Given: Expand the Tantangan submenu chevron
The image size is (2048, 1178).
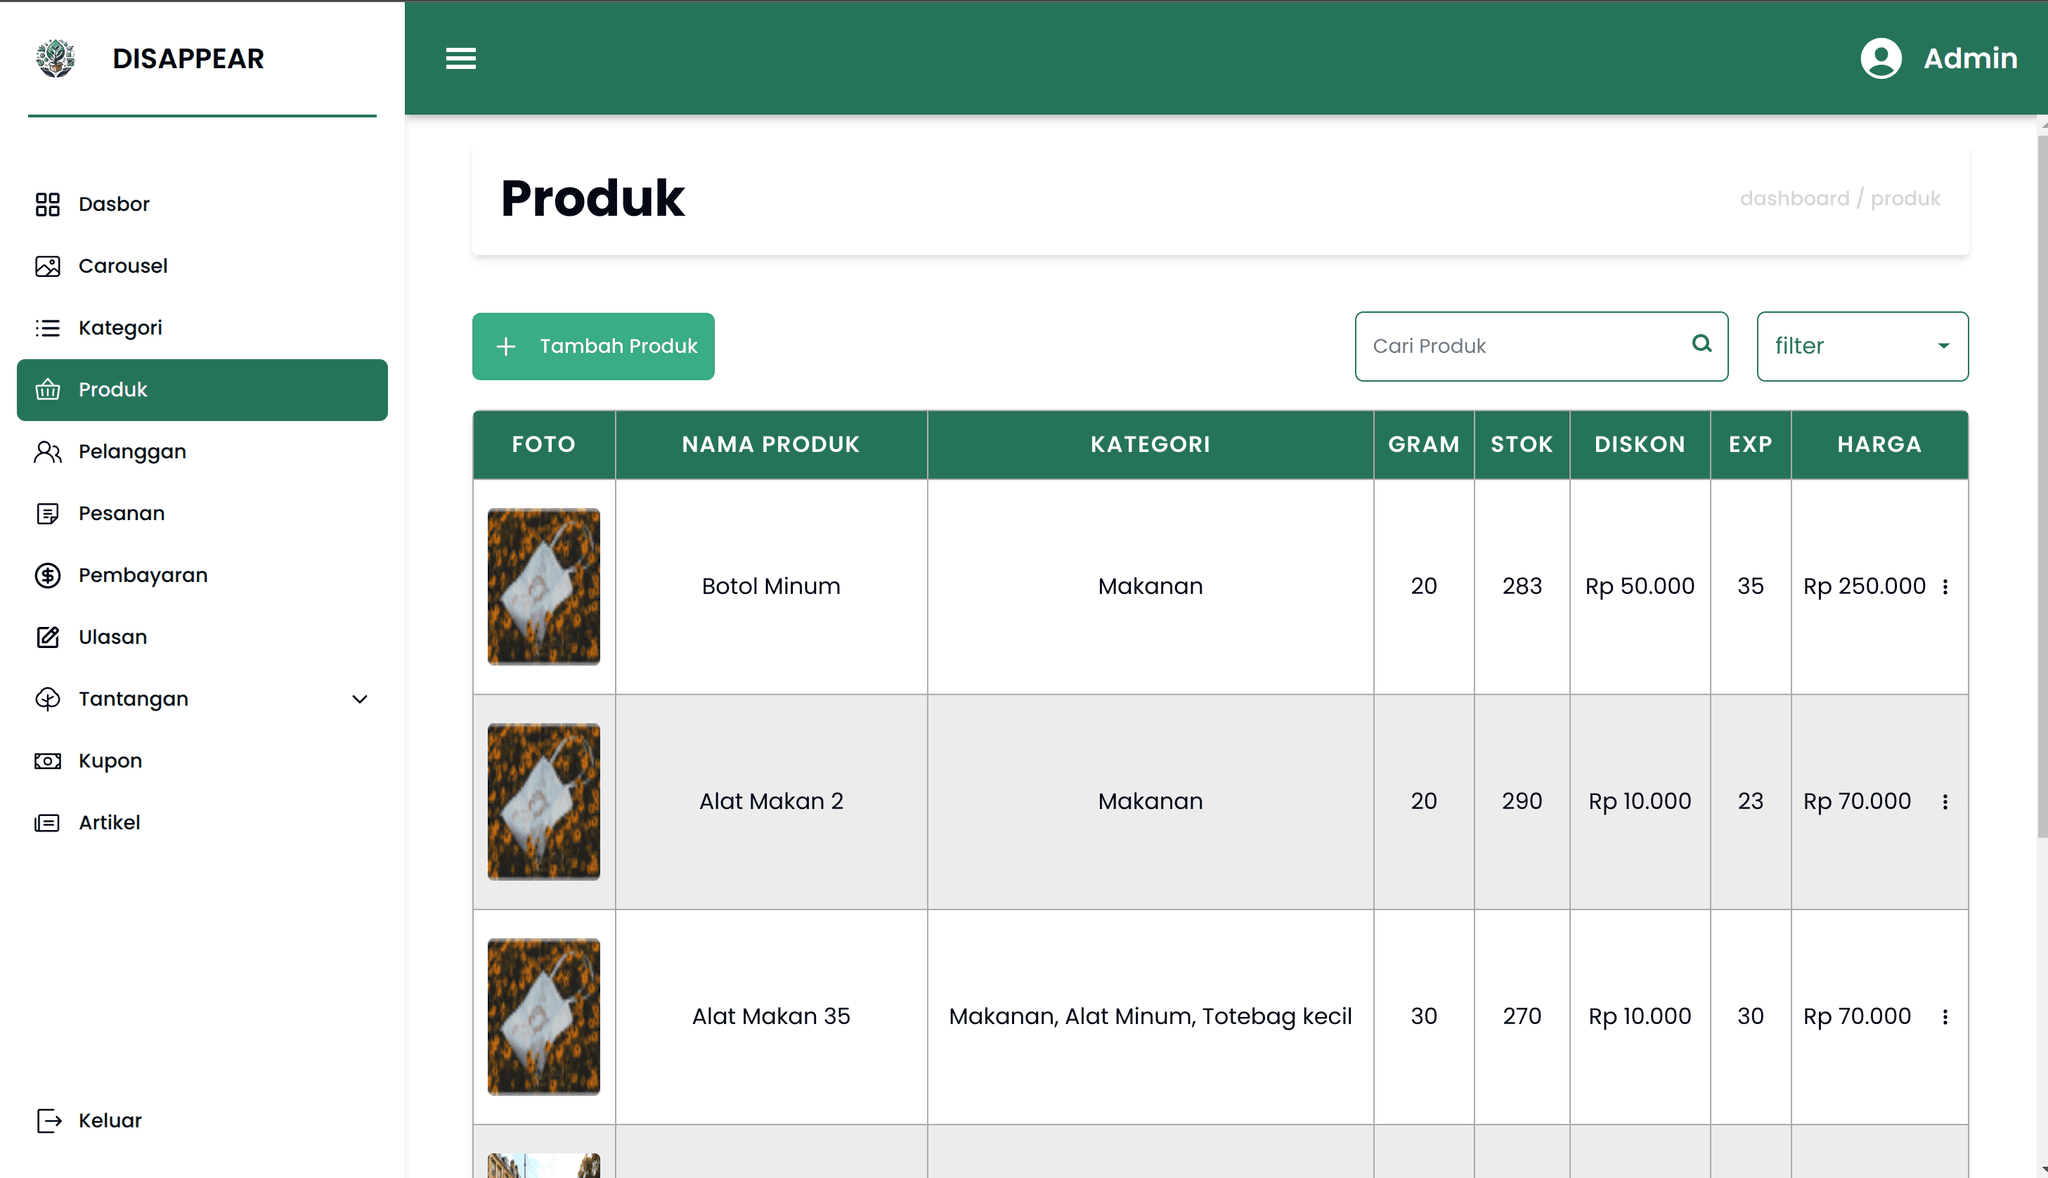Looking at the screenshot, I should click(x=360, y=699).
